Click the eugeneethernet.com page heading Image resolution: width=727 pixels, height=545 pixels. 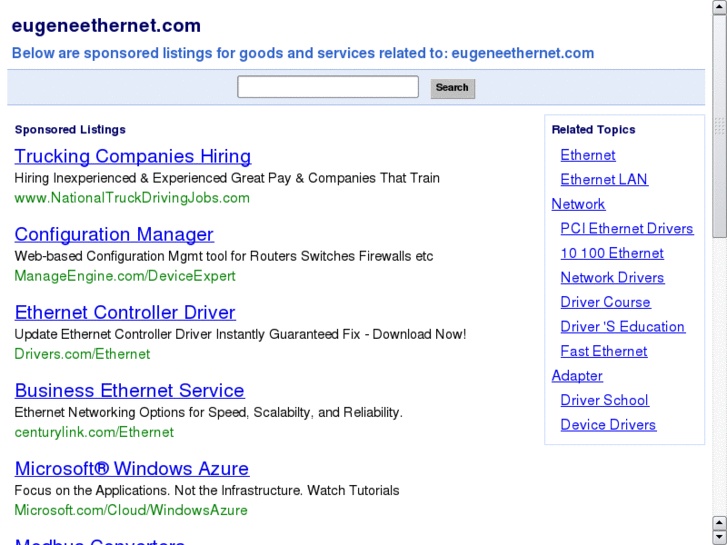(106, 26)
